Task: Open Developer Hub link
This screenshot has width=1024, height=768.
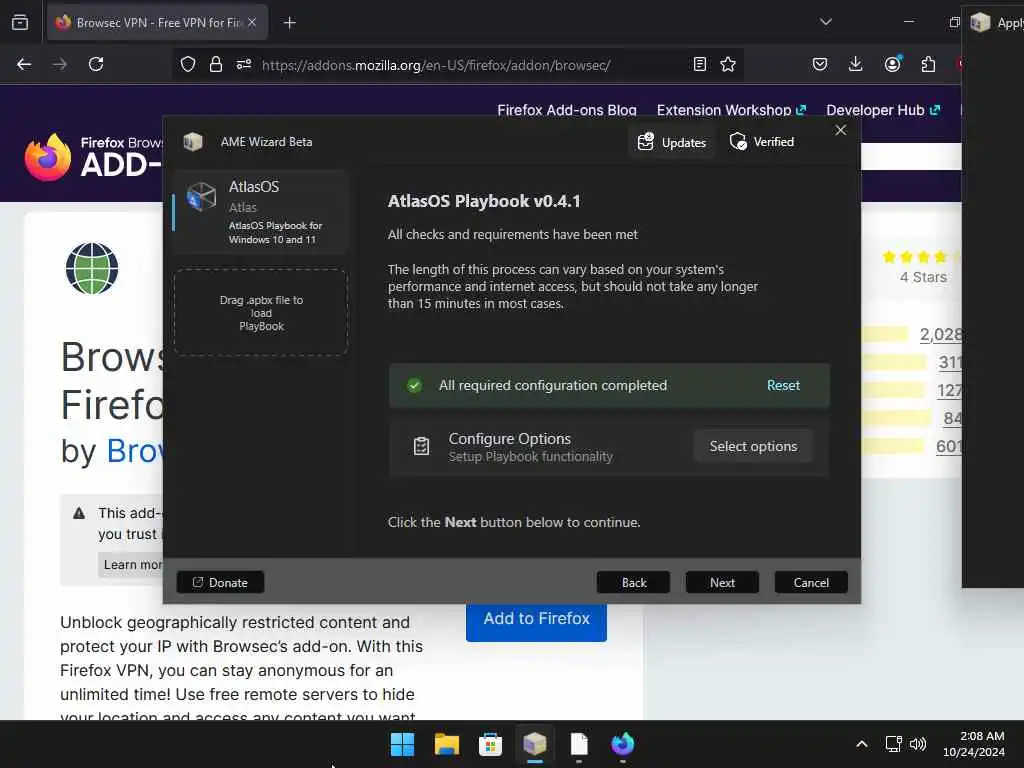Action: (883, 110)
